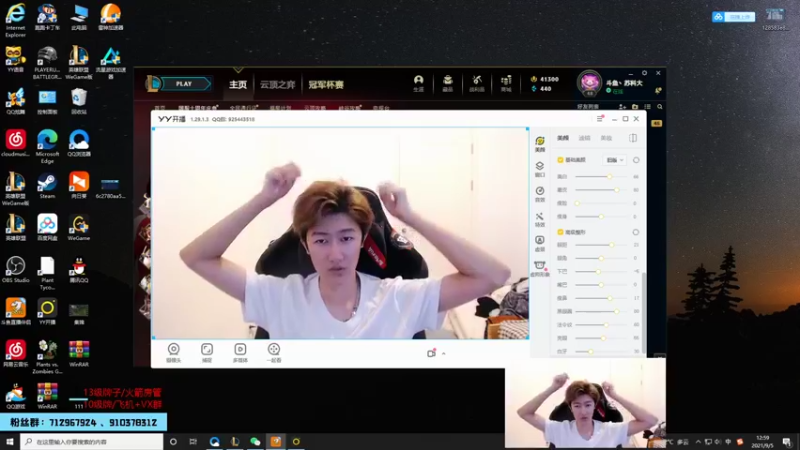Select the 主页 home tab in League client
This screenshot has width=800, height=450.
click(x=238, y=84)
